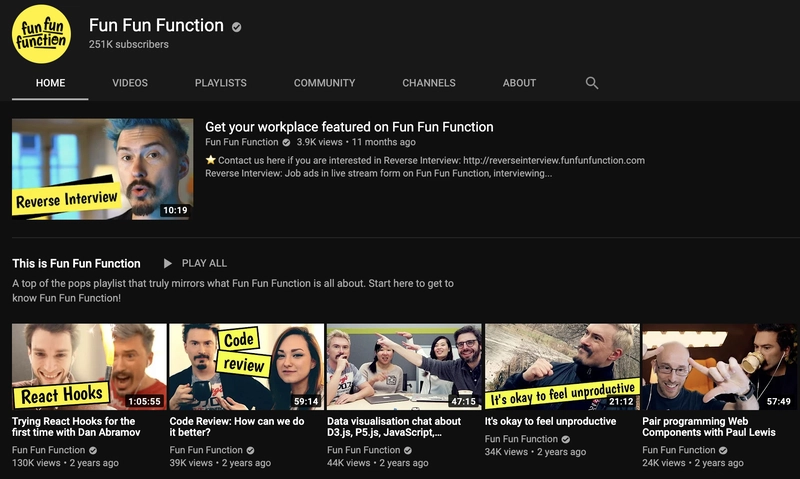The image size is (800, 479).
Task: Open the Code review video thumbnail
Action: pos(246,366)
